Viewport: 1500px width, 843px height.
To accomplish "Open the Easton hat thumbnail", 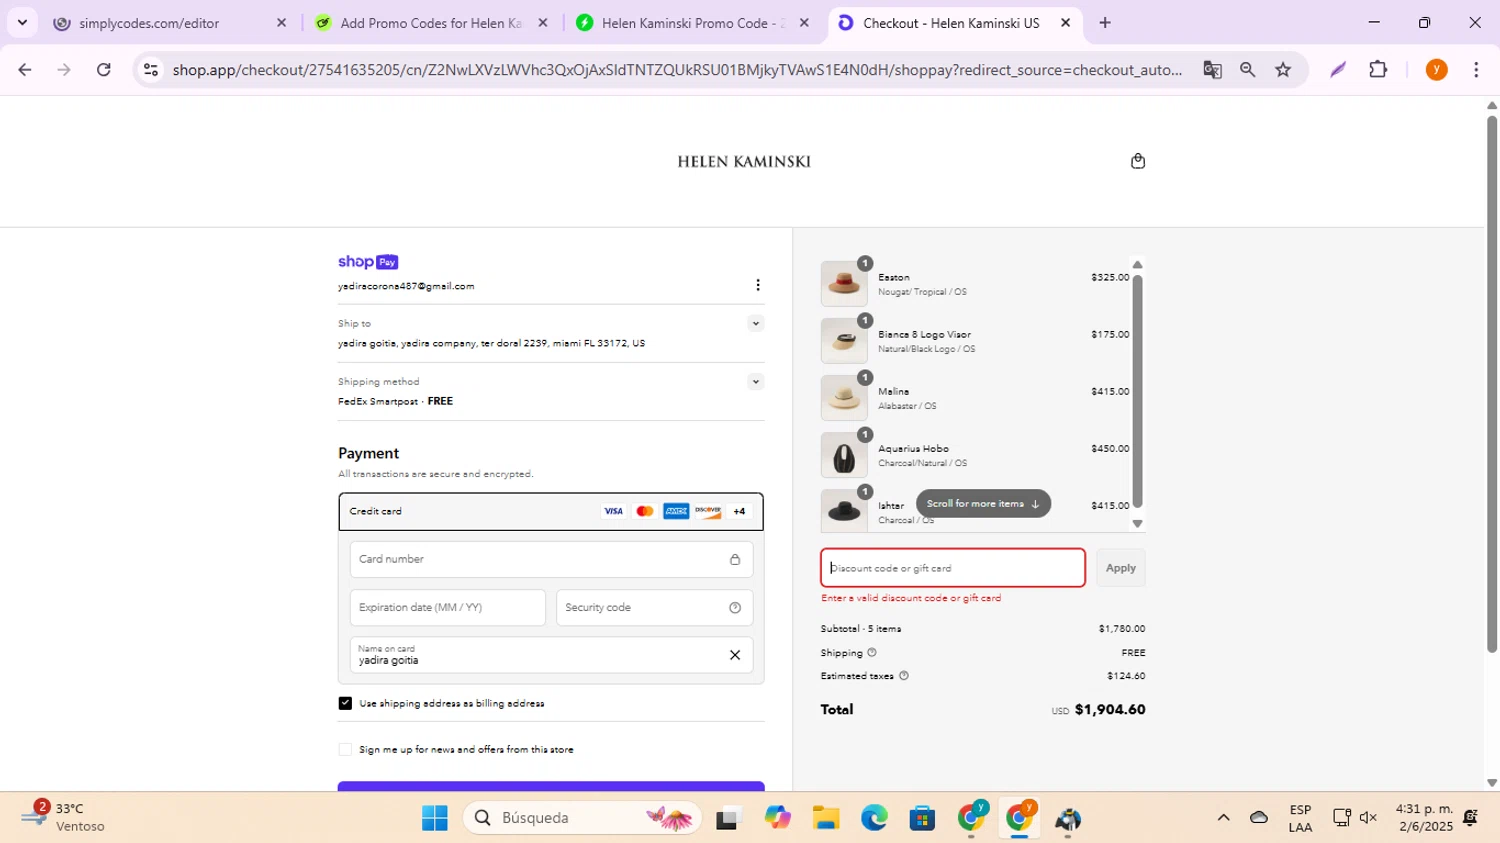I will [x=844, y=284].
